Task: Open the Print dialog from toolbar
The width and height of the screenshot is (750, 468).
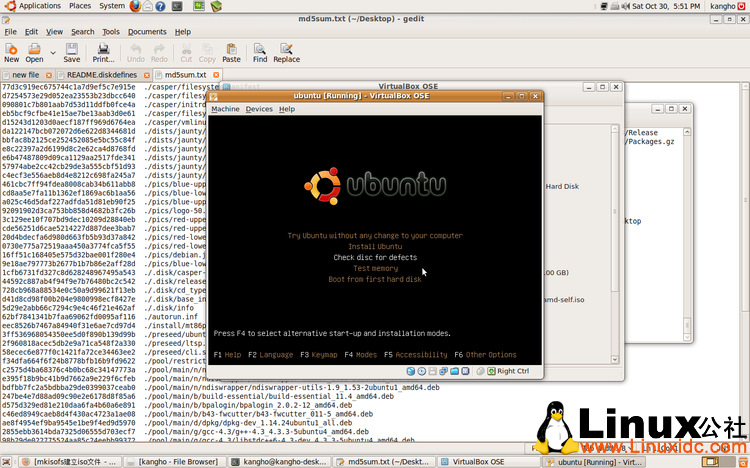Action: click(x=103, y=53)
